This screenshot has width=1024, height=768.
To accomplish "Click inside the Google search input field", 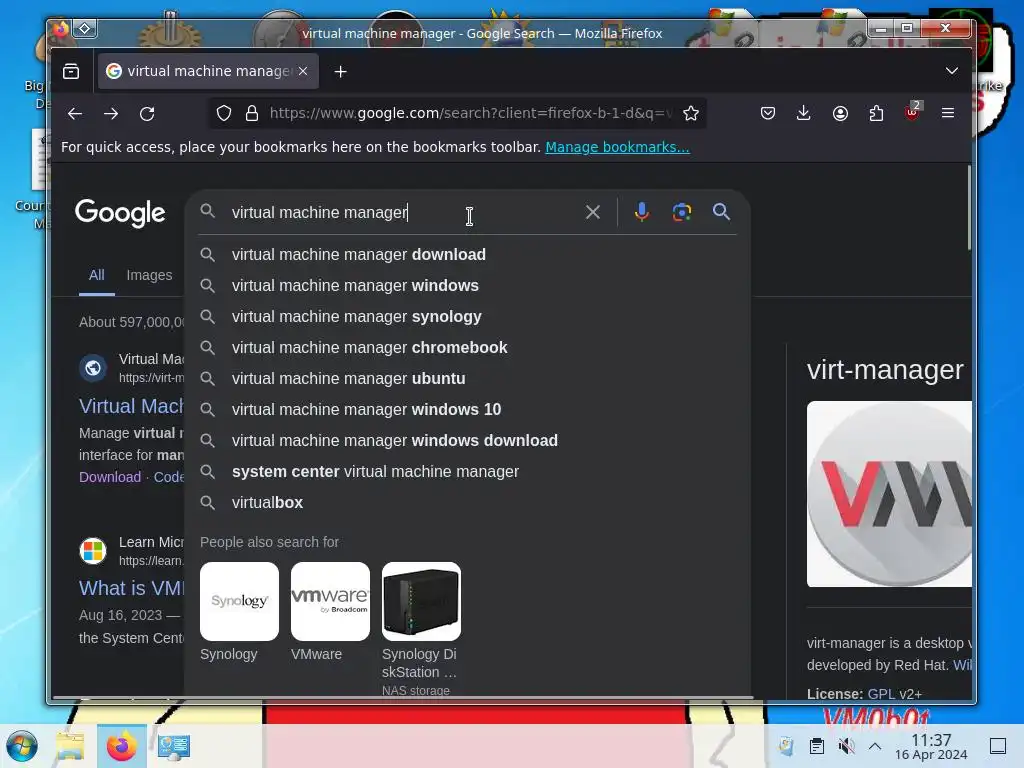I will (405, 212).
